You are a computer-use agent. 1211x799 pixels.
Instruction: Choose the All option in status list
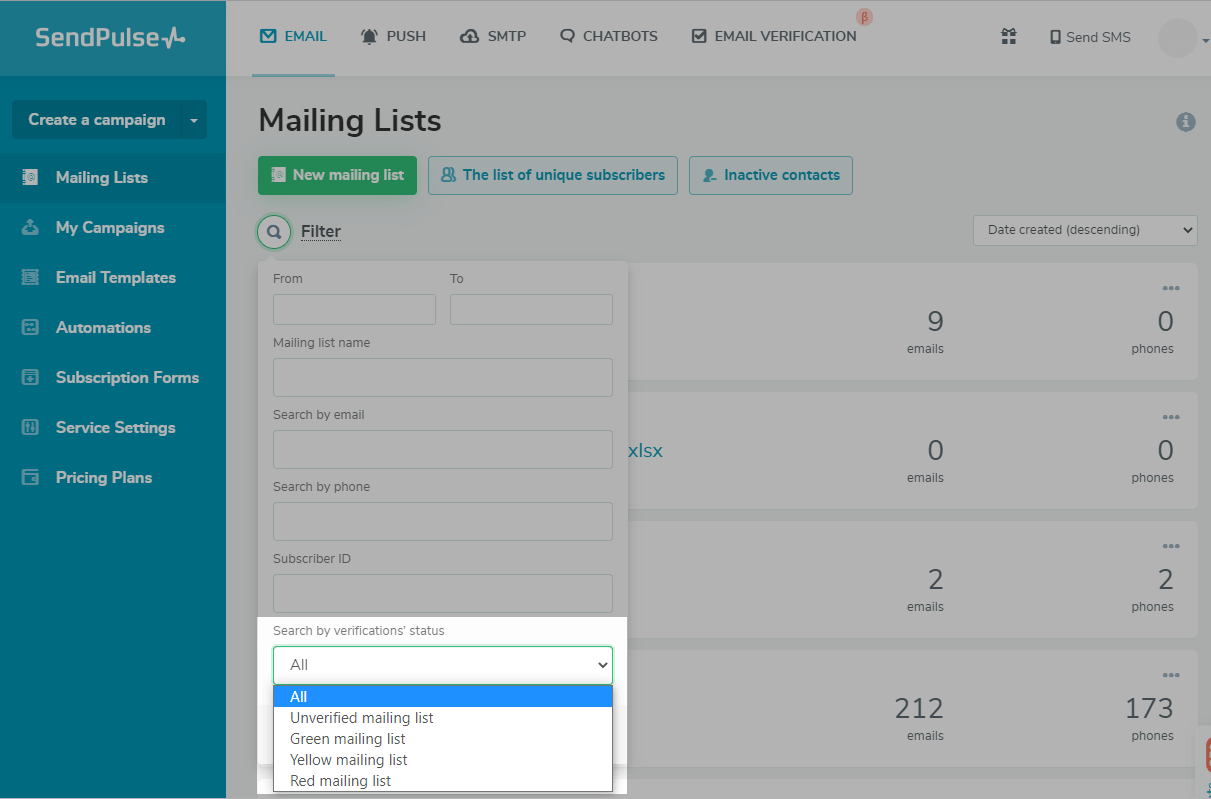point(443,697)
